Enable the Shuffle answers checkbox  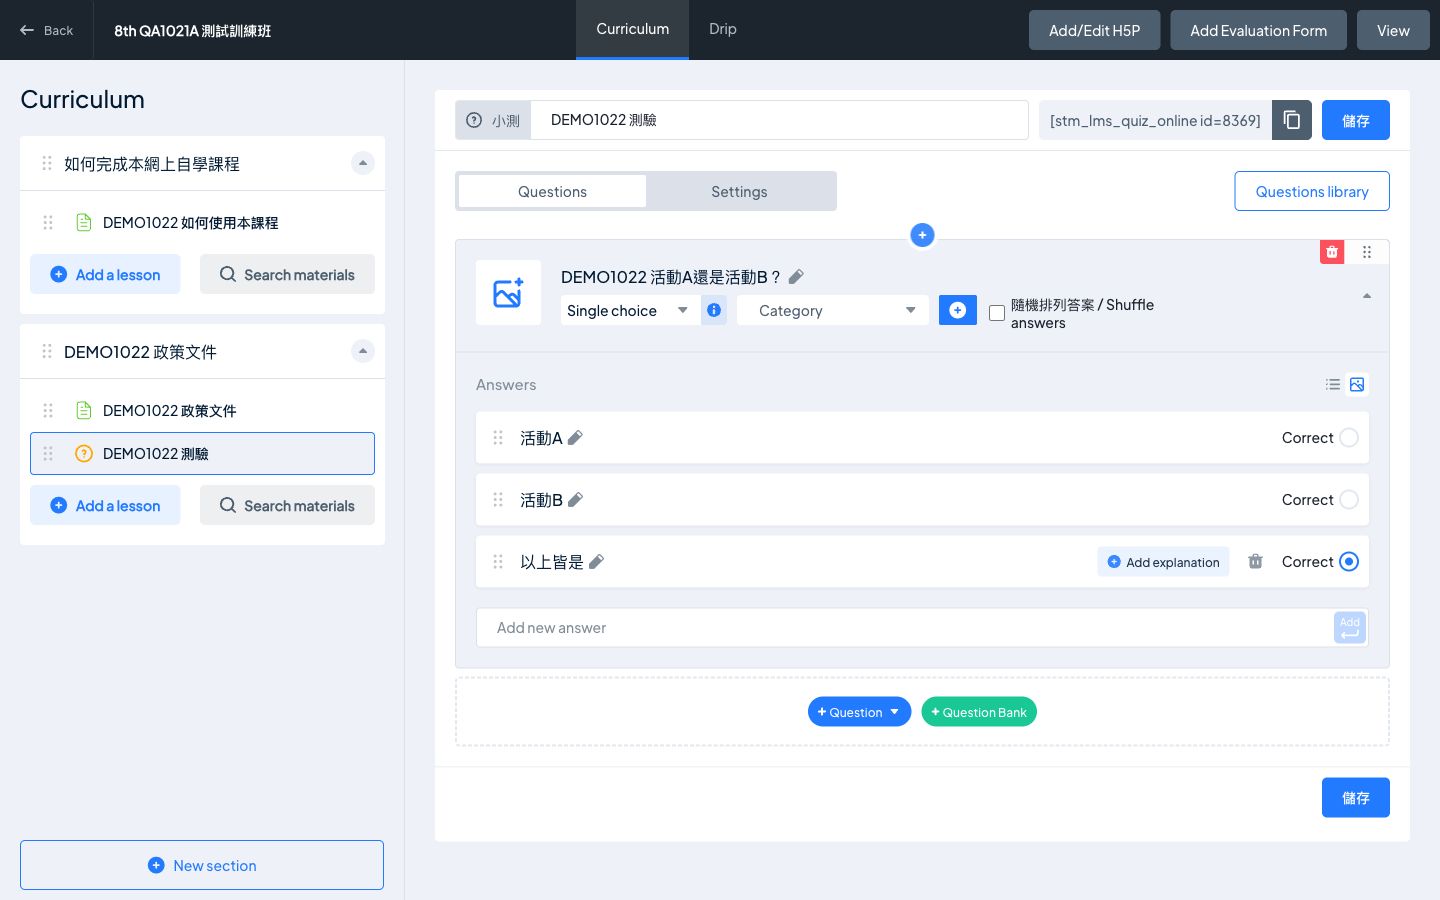[x=997, y=313]
